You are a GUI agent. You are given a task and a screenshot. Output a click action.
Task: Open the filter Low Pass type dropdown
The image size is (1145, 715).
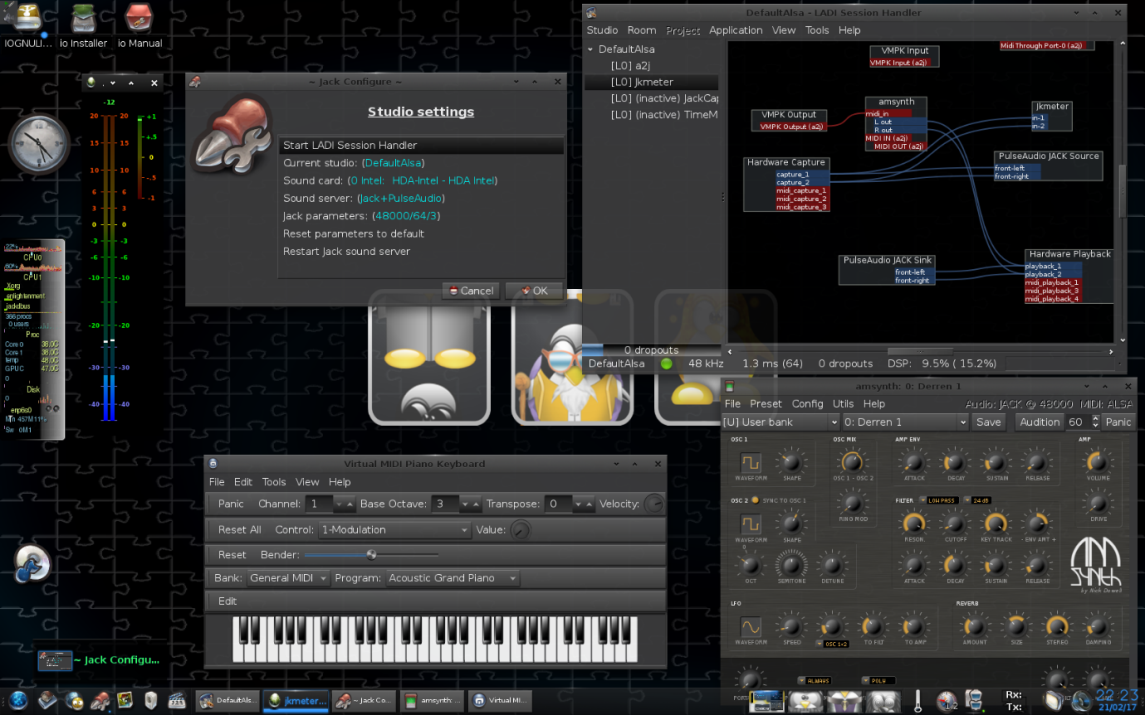(941, 500)
